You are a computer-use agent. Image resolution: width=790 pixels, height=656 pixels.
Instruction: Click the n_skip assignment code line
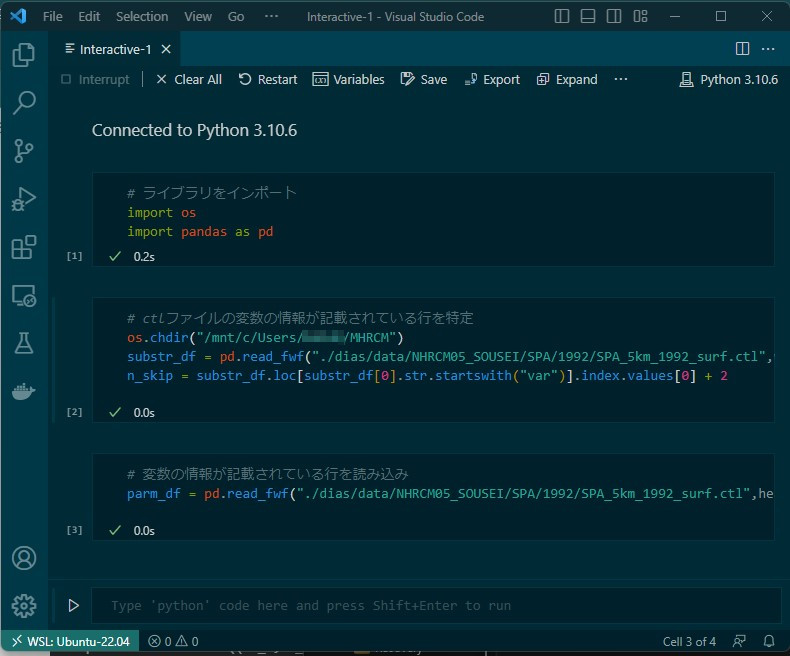427,376
